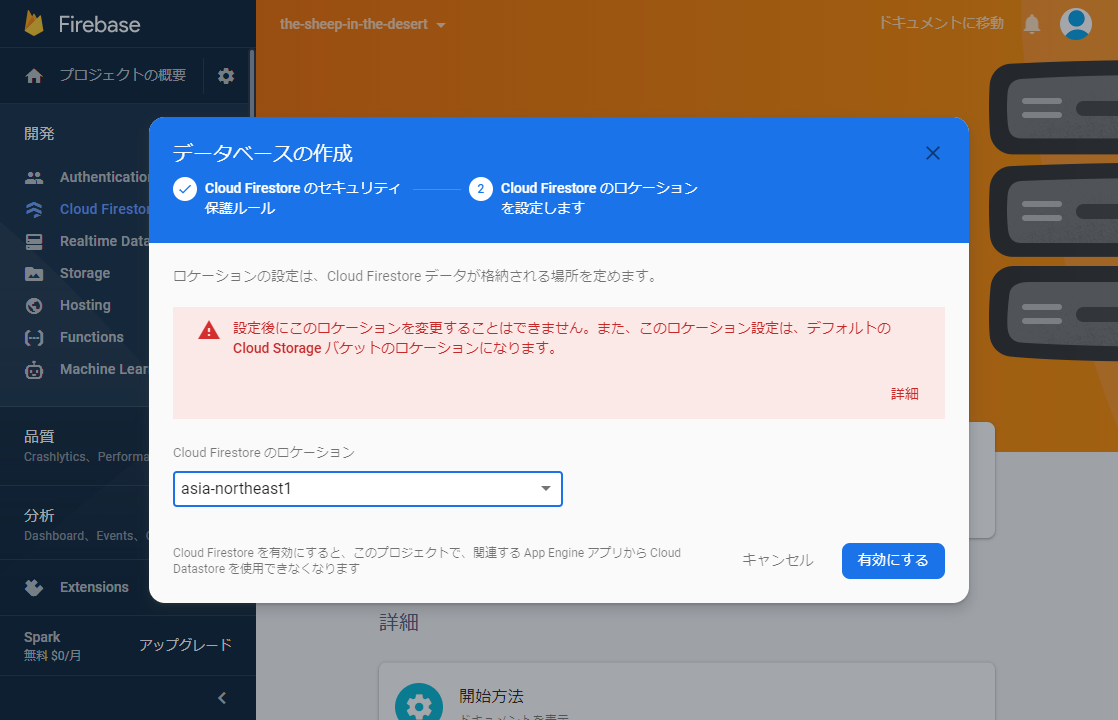
Task: Select the Cloud Firestore sidebar icon
Action: coord(32,208)
